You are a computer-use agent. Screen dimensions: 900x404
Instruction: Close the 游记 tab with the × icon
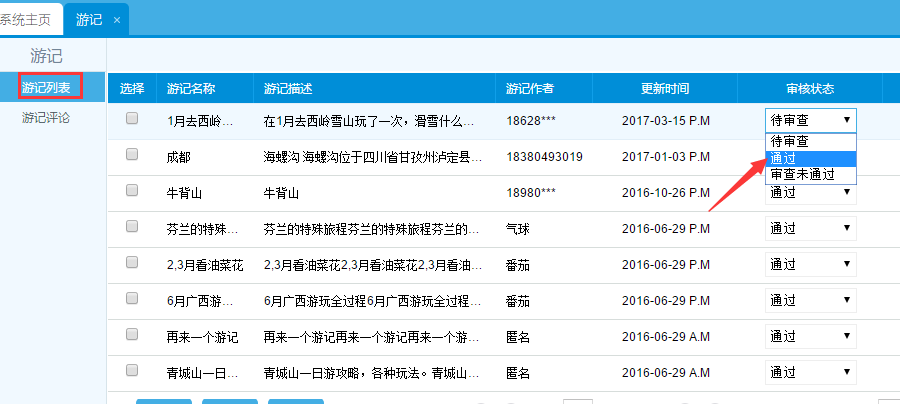point(116,20)
